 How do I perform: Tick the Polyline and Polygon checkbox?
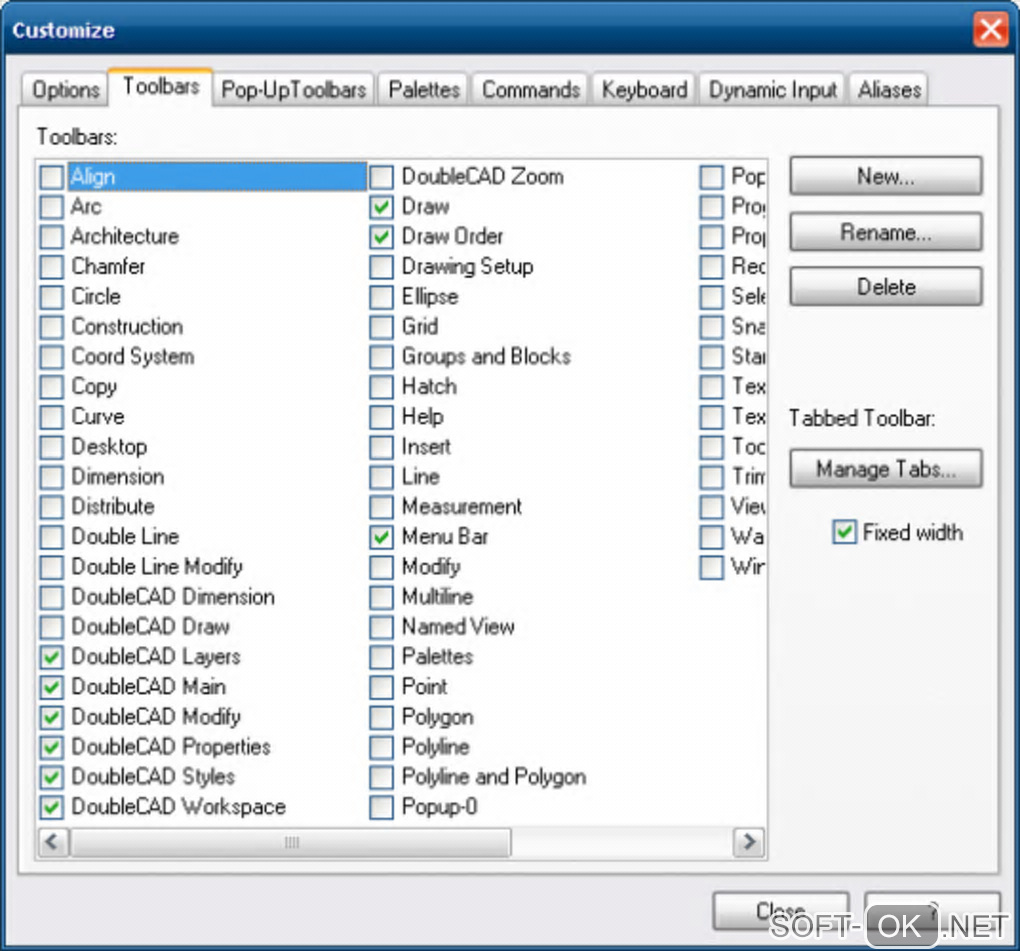[382, 777]
